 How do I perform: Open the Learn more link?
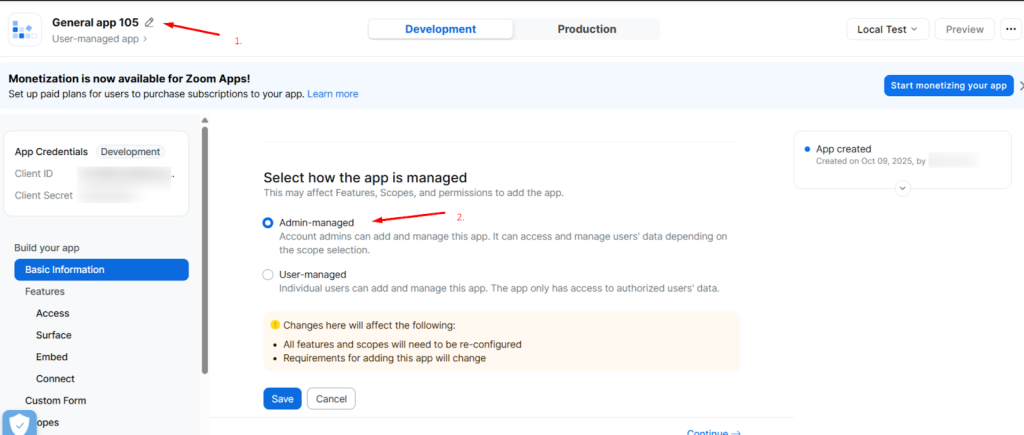(x=332, y=94)
